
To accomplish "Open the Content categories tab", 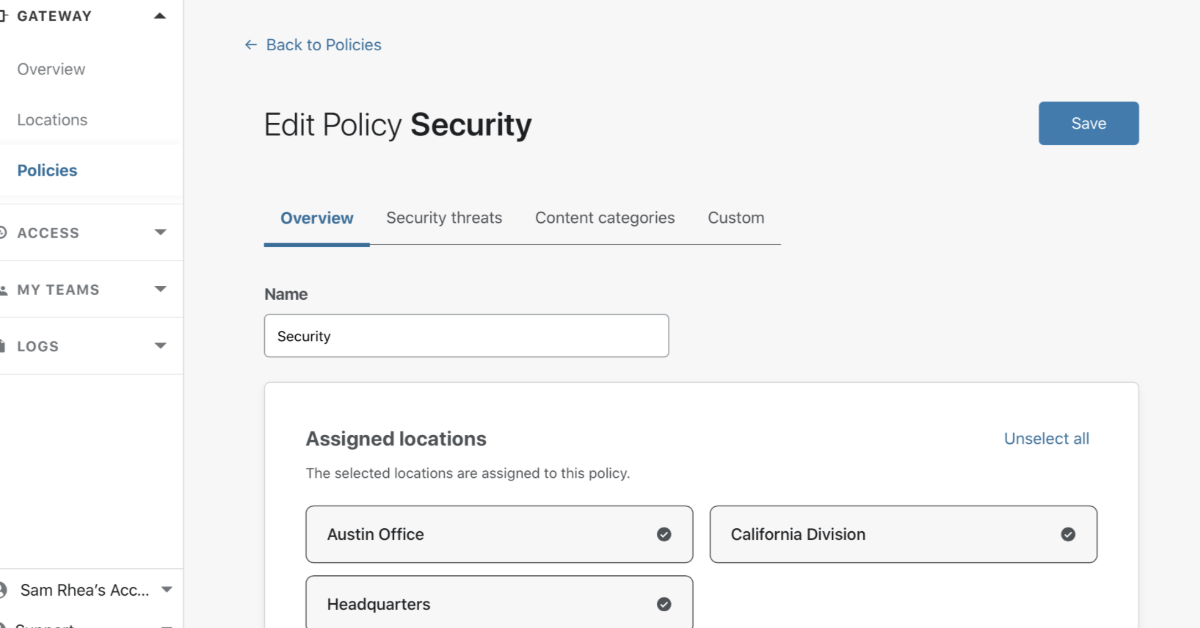I will tap(605, 218).
